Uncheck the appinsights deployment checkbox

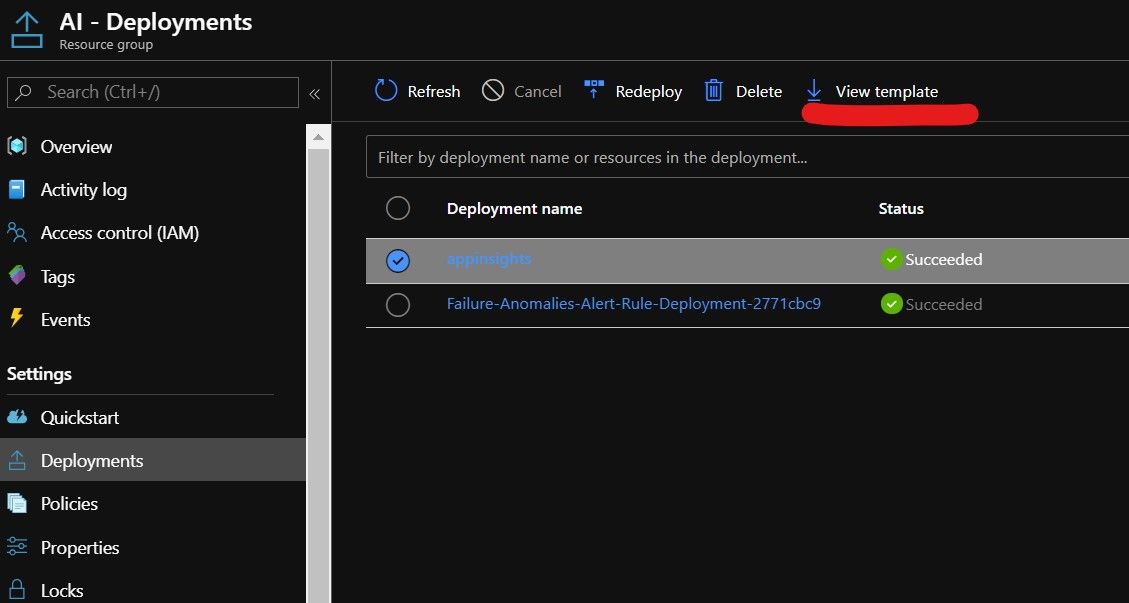397,260
